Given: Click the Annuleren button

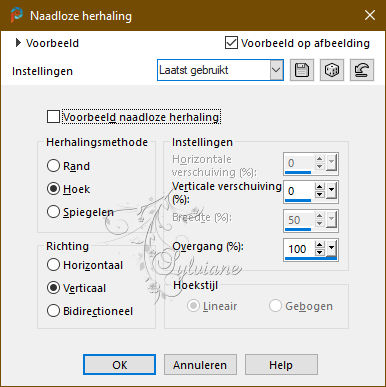Looking at the screenshot, I should [x=200, y=365].
